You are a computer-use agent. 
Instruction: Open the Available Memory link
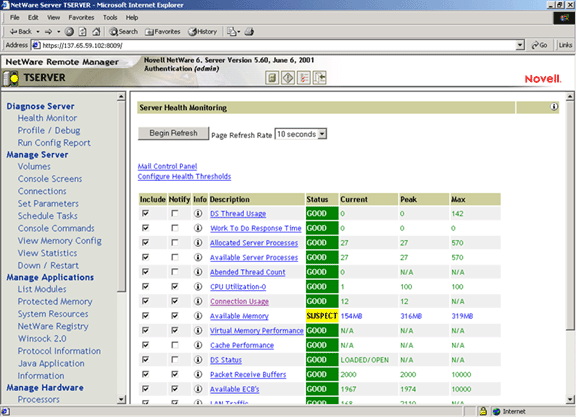(239, 316)
